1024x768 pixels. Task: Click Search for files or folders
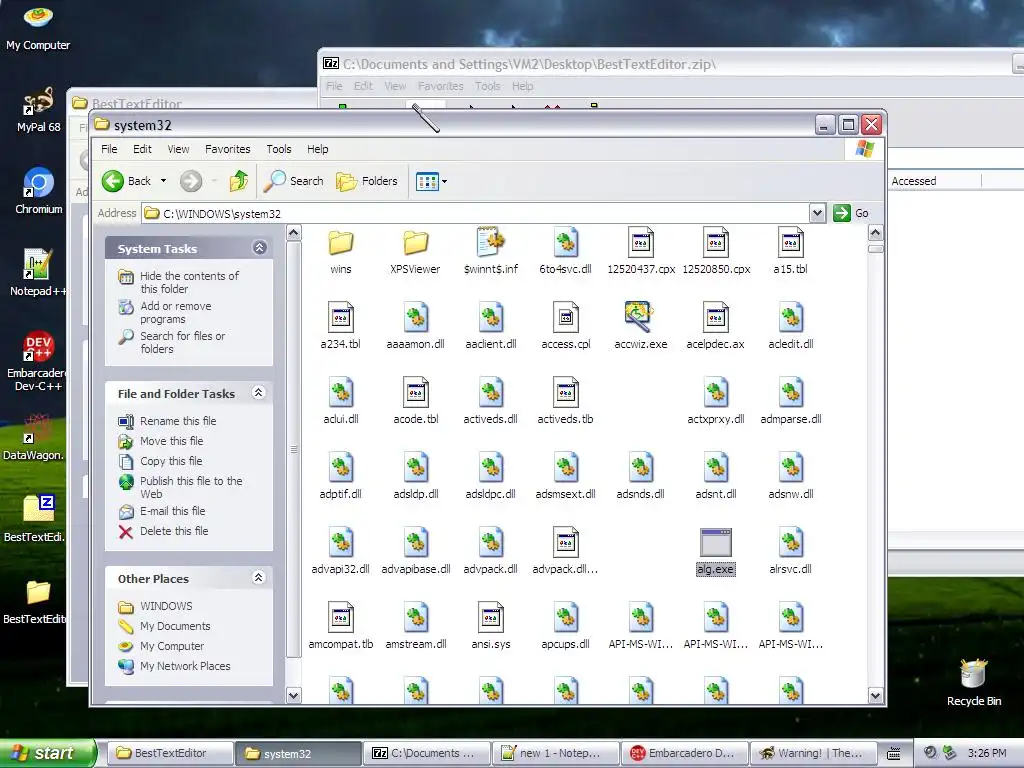(182, 342)
